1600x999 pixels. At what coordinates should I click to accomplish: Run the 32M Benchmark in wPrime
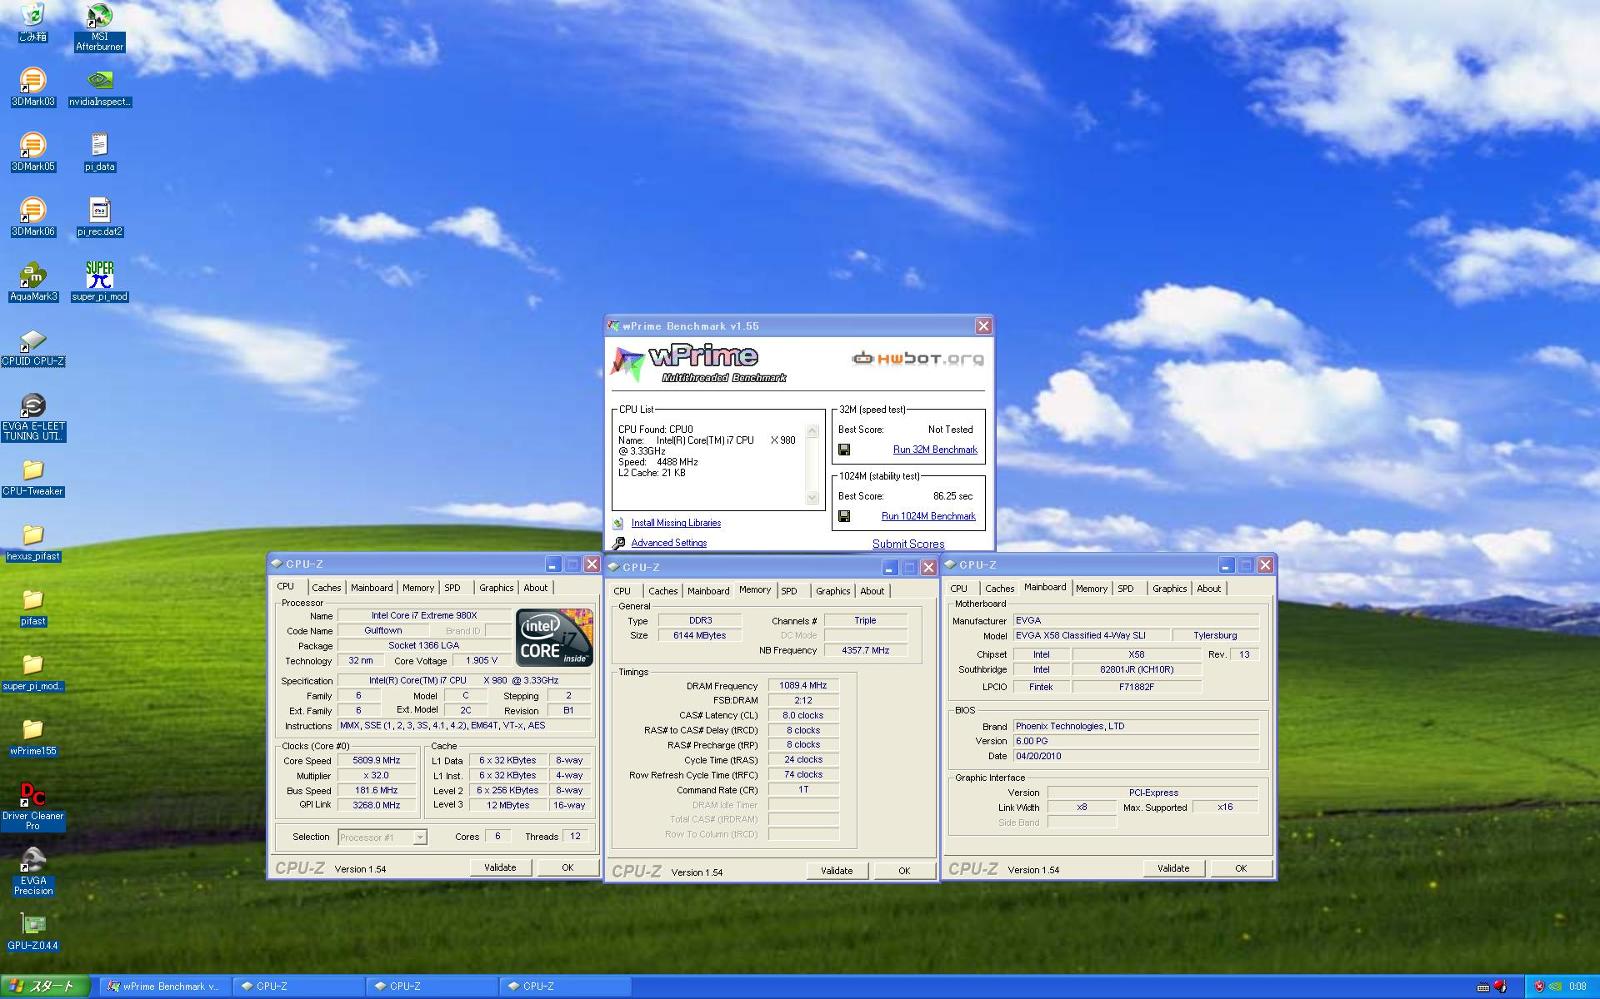(935, 450)
